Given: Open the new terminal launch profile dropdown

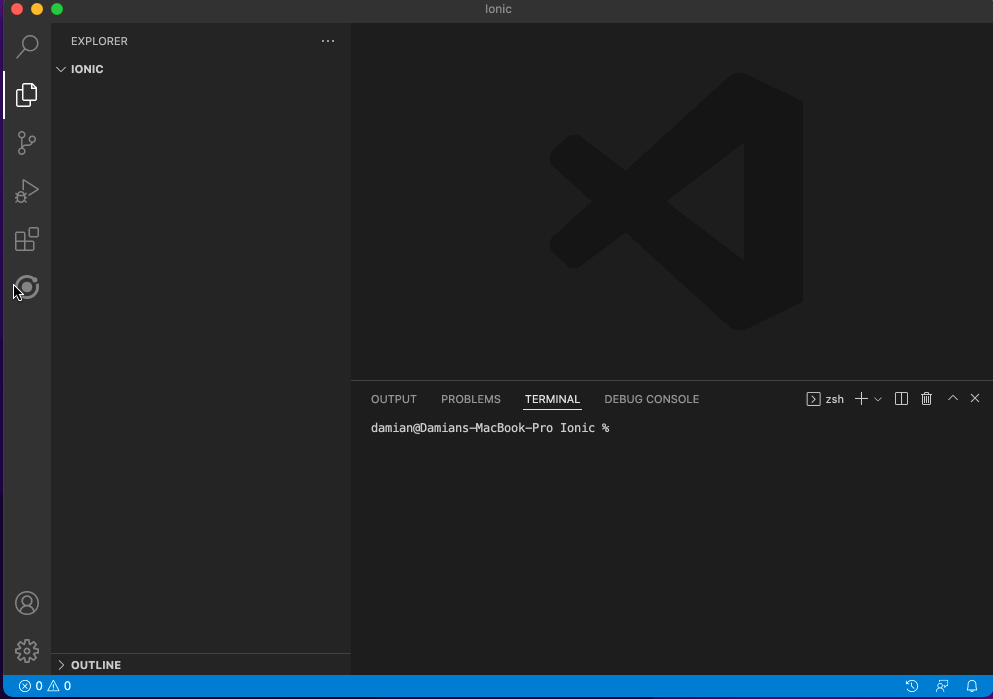Looking at the screenshot, I should tap(879, 399).
